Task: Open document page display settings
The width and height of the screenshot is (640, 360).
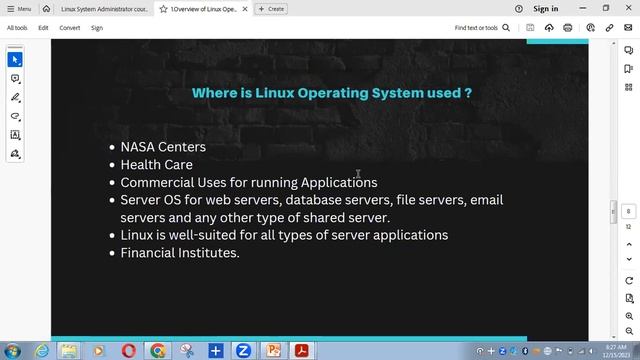Action: [x=629, y=298]
